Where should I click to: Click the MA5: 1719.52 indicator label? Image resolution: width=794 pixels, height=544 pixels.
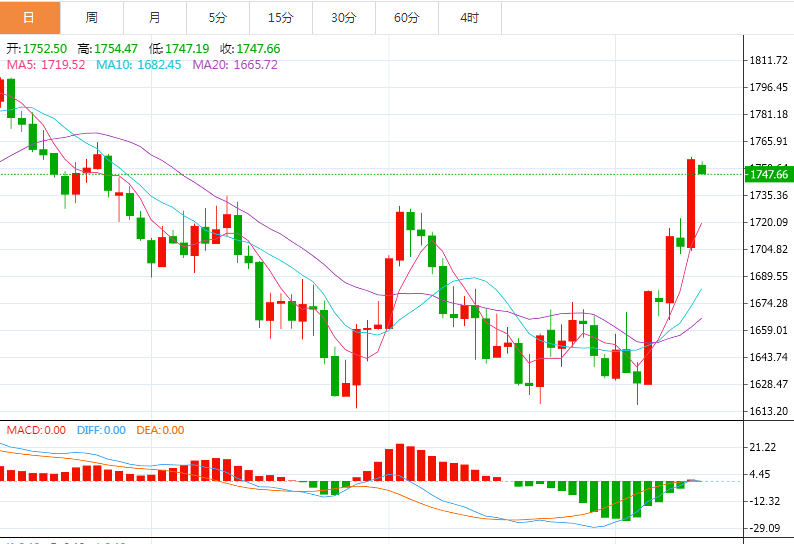46,65
